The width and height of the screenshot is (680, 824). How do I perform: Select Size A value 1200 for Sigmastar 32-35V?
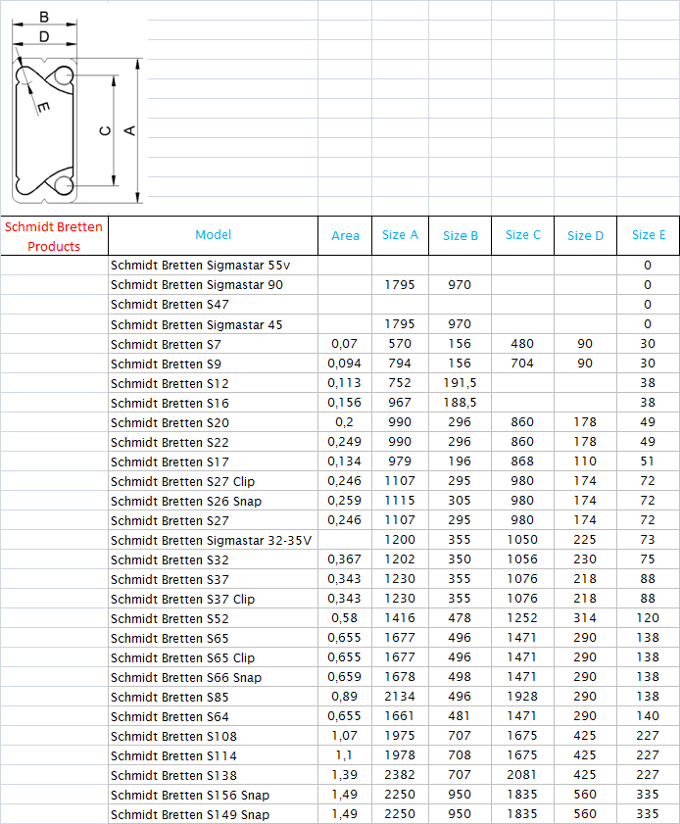click(400, 540)
